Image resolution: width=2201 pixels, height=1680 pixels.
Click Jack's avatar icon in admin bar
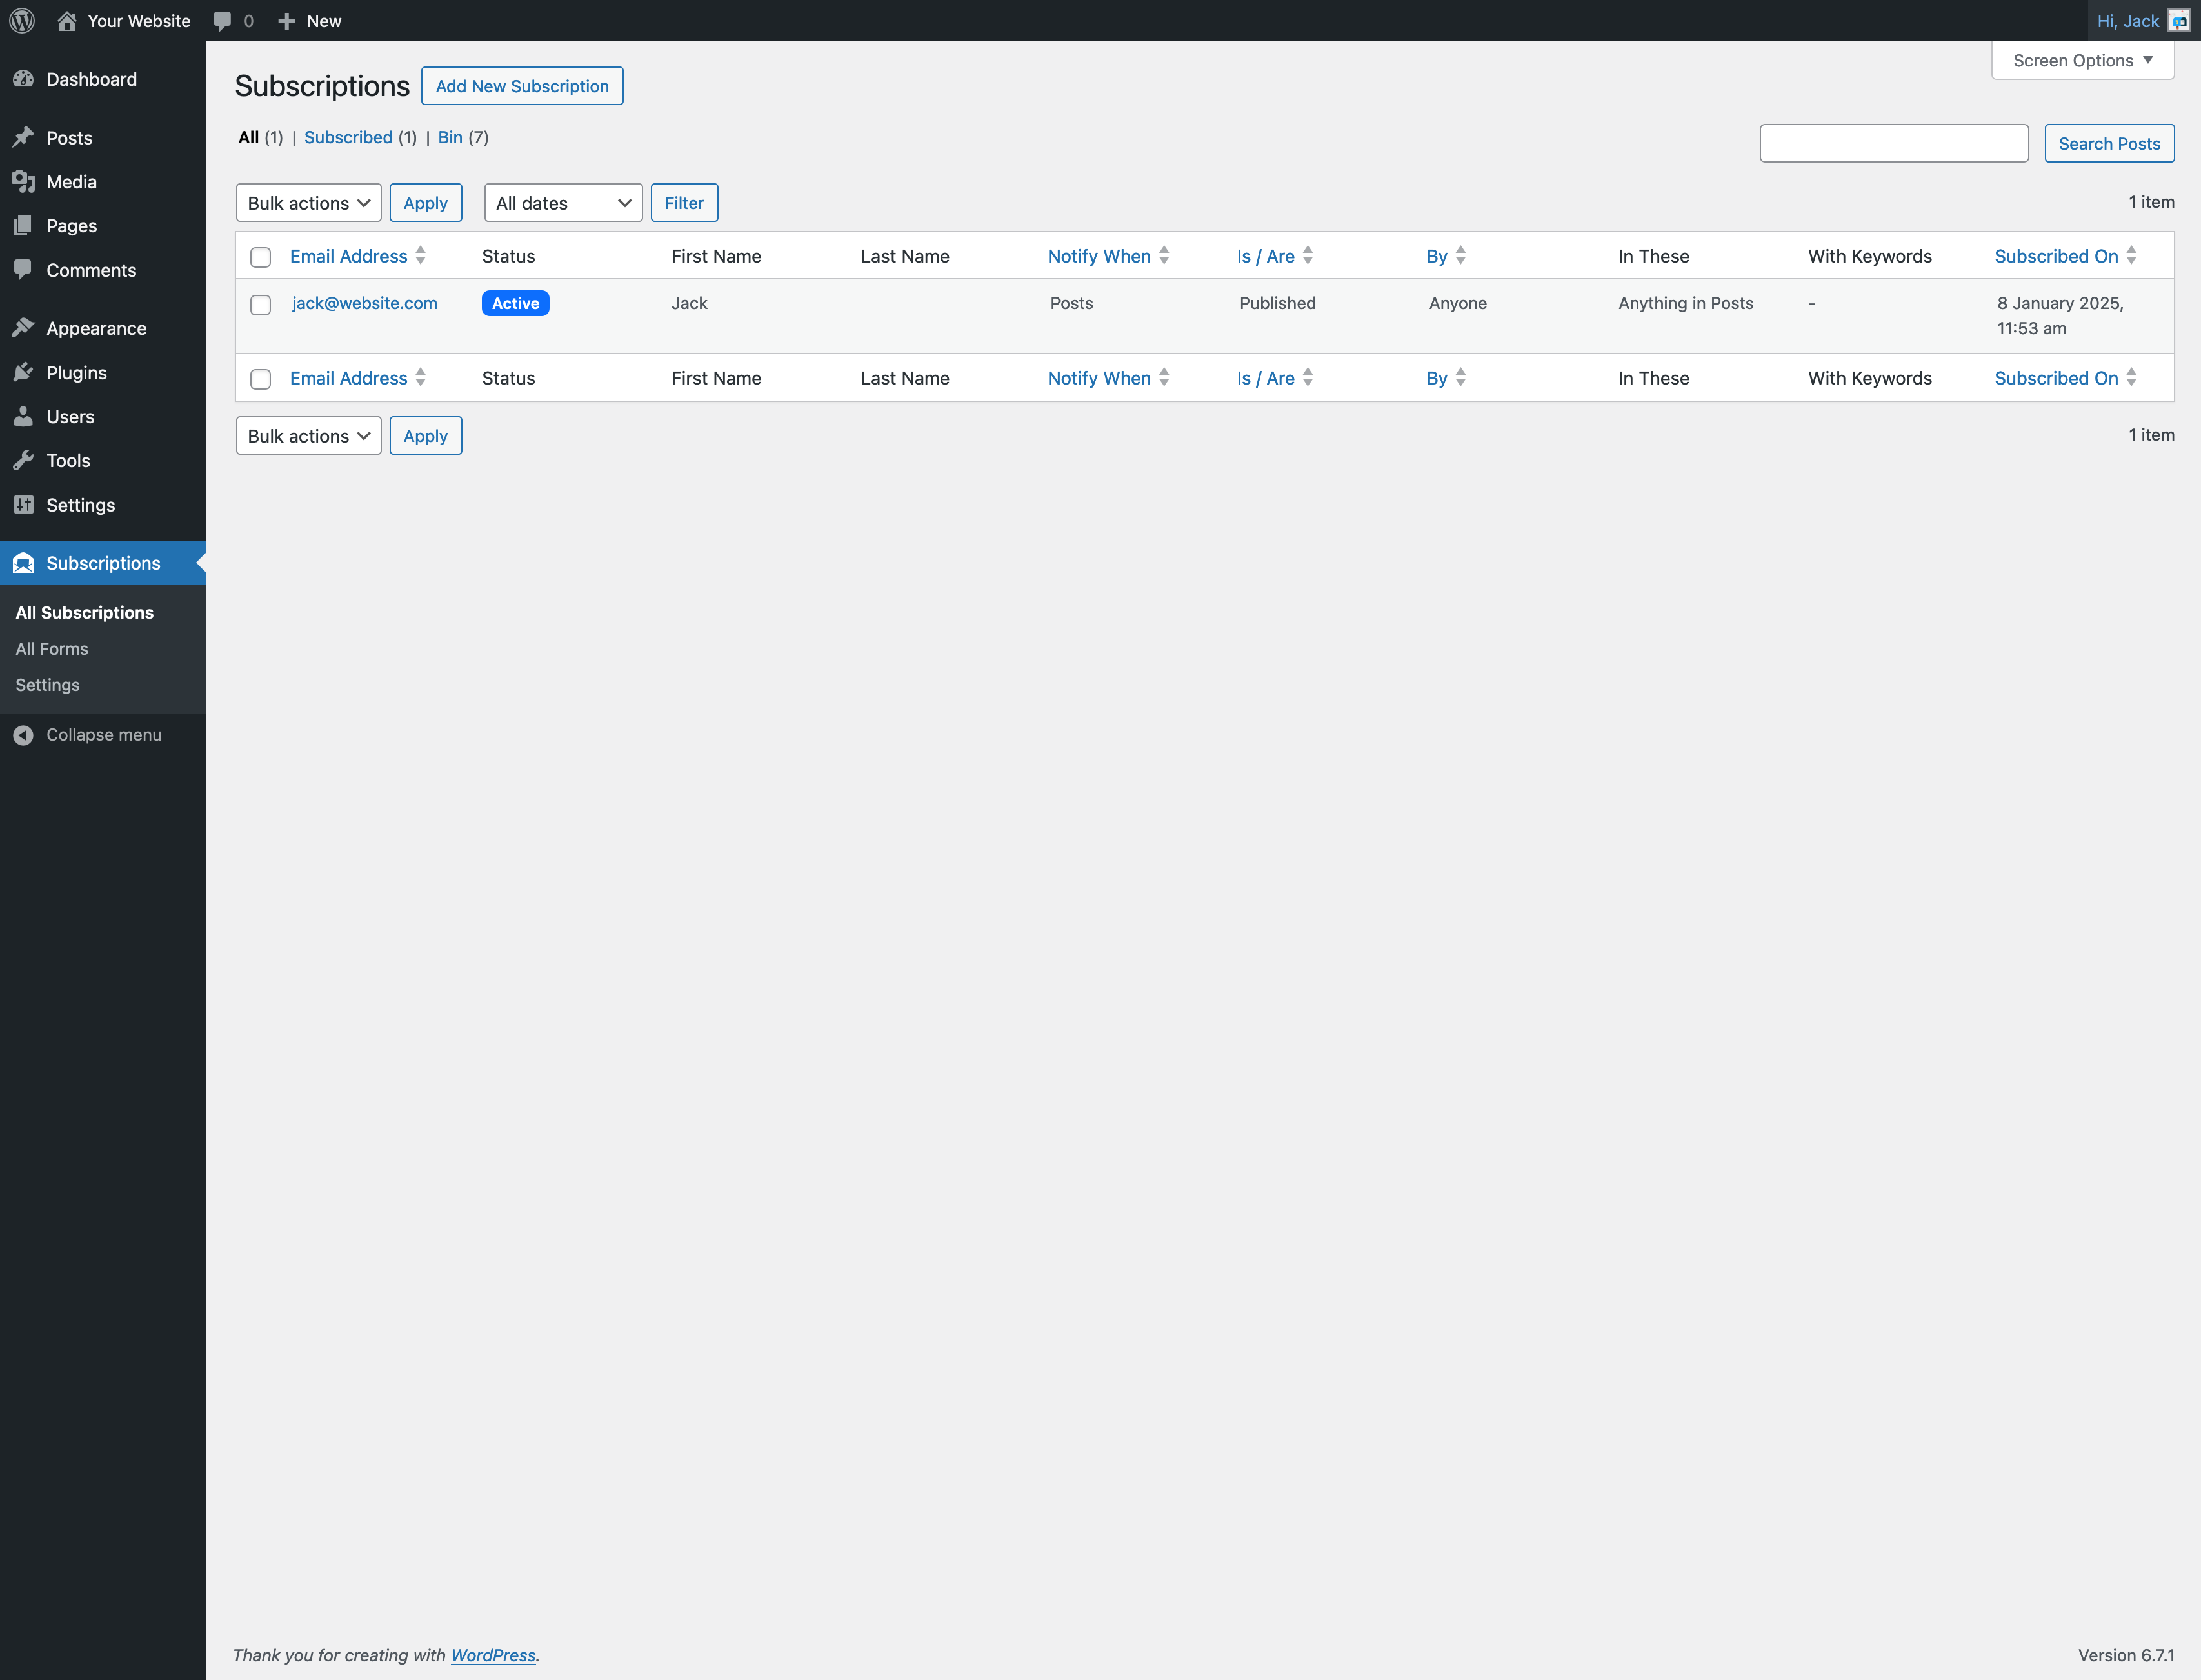click(2178, 21)
